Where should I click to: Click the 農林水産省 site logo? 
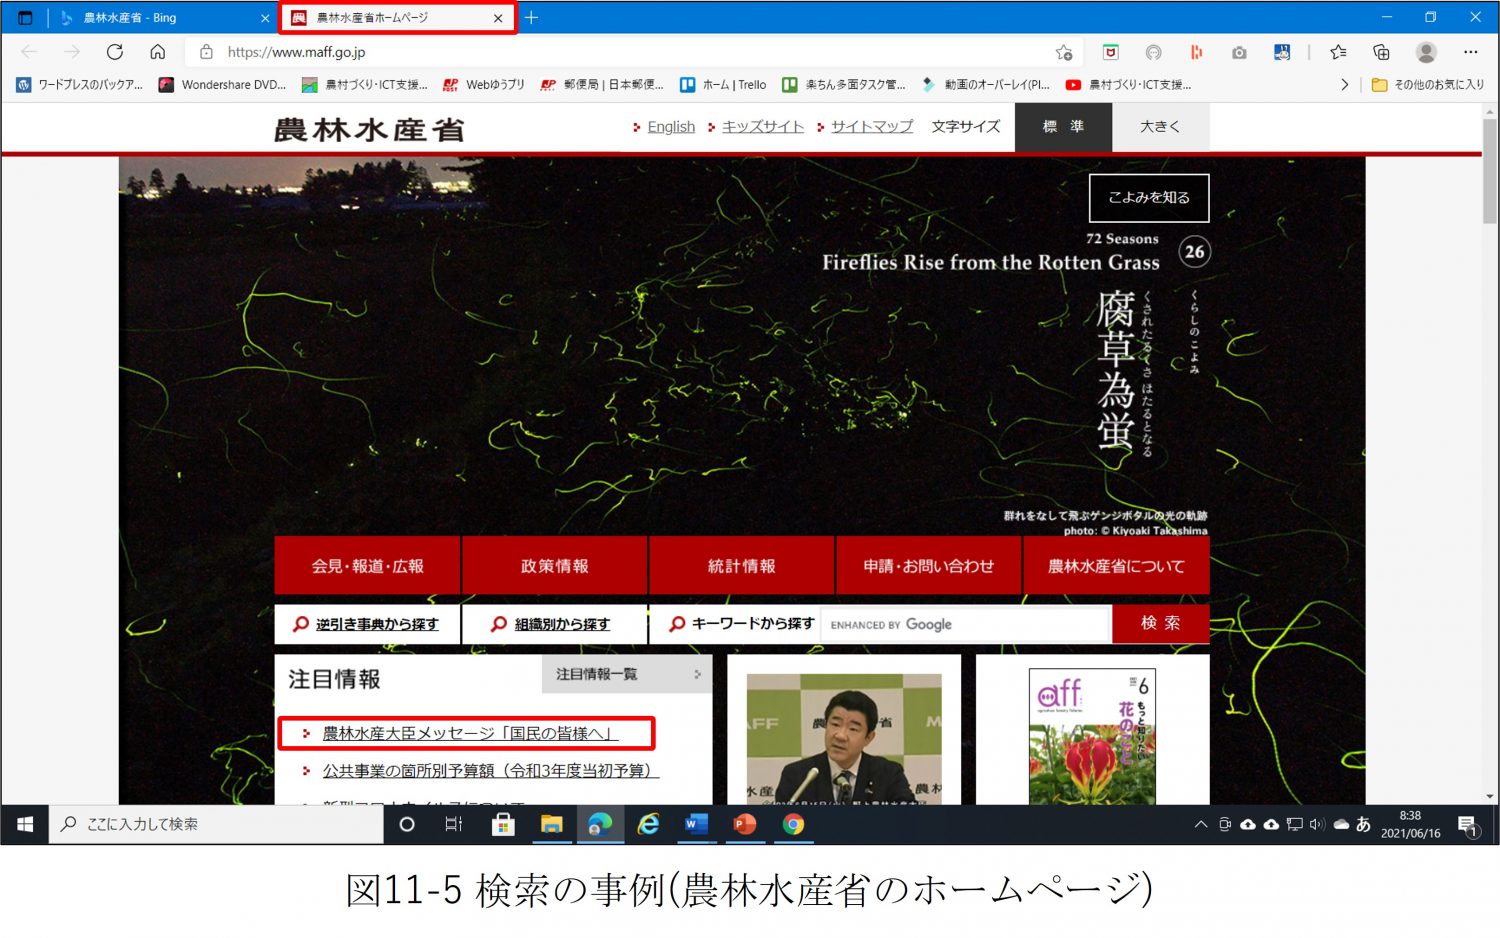(369, 130)
